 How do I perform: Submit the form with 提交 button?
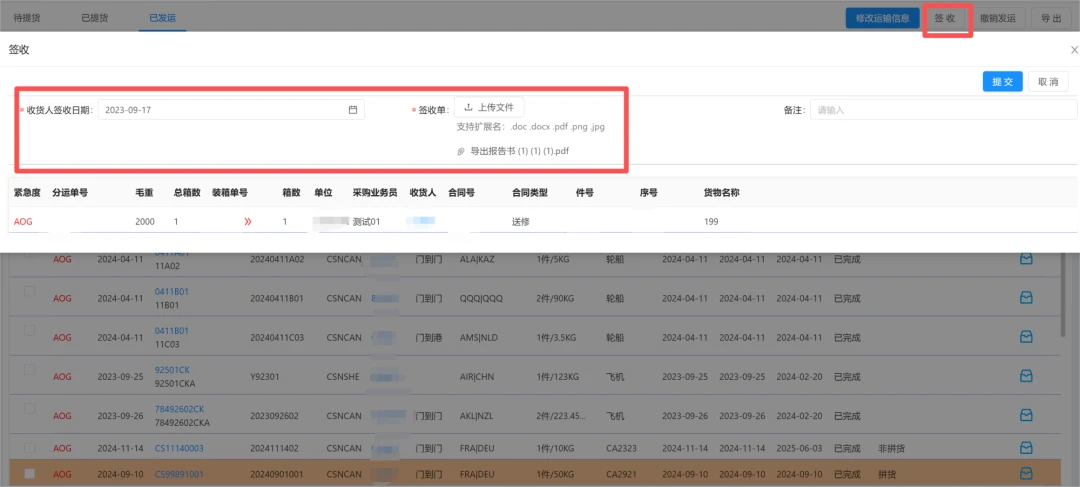pos(1002,82)
